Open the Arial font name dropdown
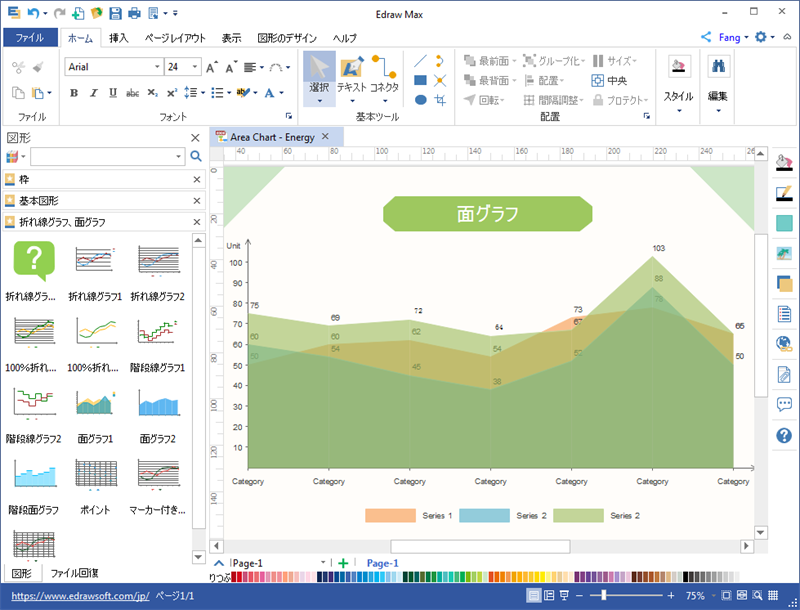The width and height of the screenshot is (800, 610). pos(157,67)
